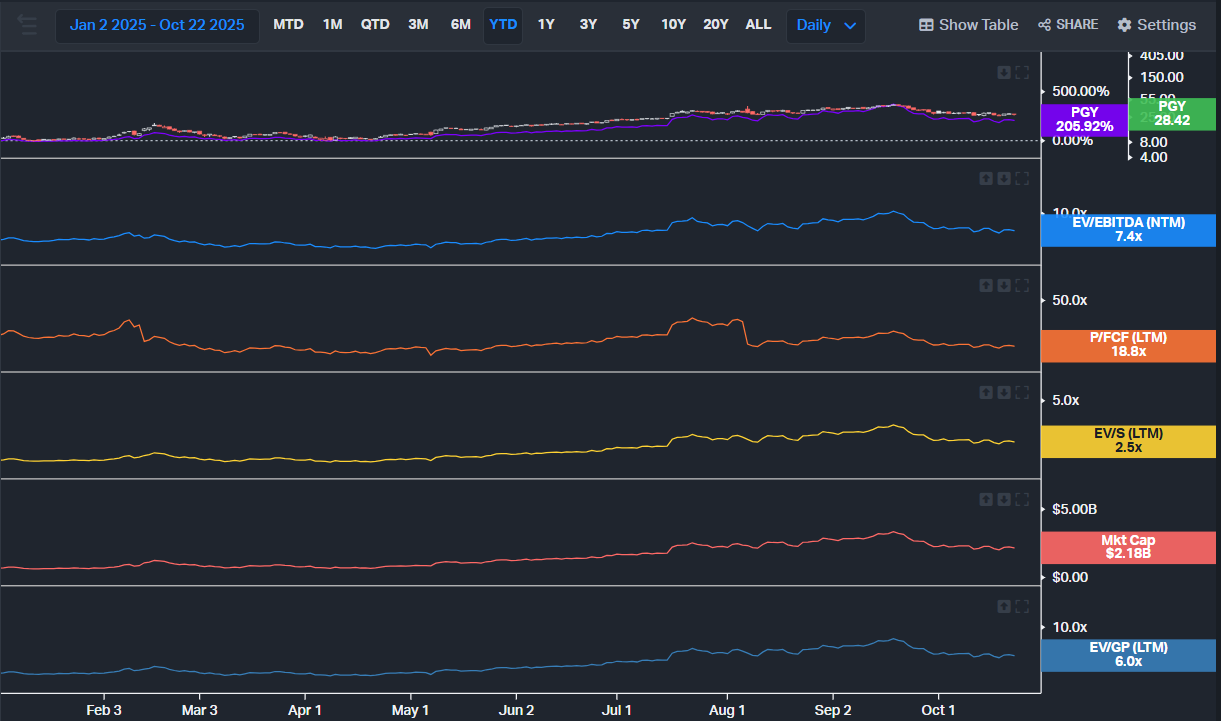Click the Show Table button

click(968, 25)
